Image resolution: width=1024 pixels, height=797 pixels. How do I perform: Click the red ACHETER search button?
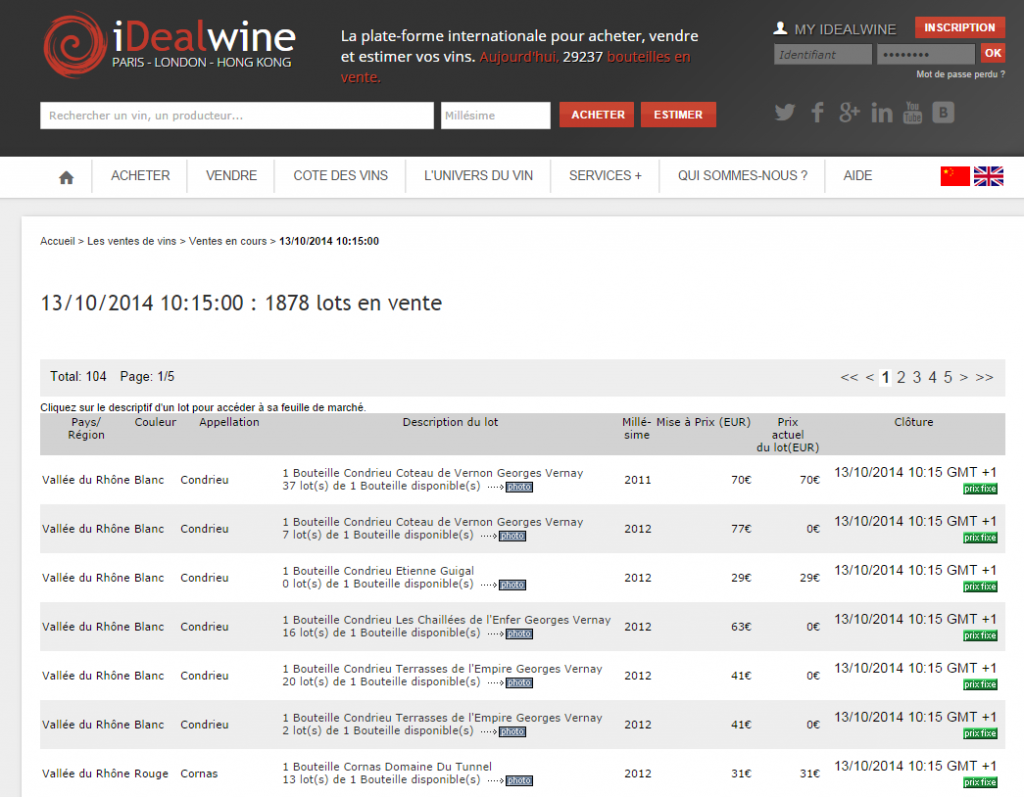click(x=597, y=115)
